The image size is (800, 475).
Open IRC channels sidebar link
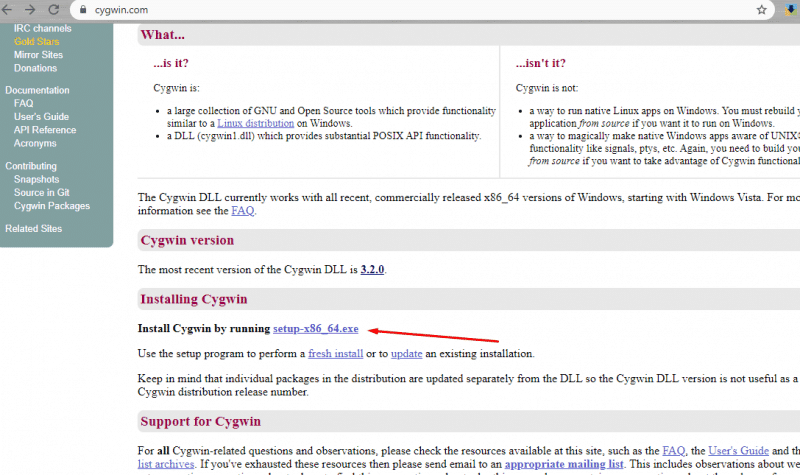coord(42,29)
